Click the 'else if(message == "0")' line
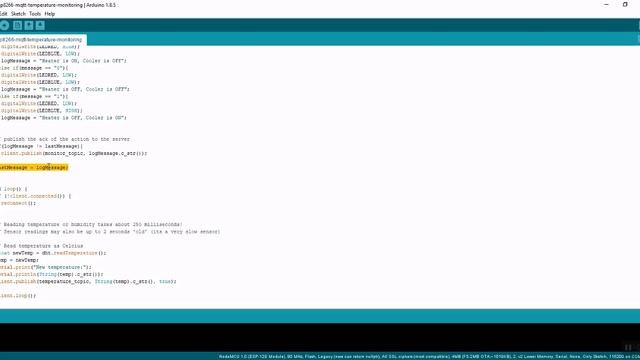This screenshot has height=360, width=640. [34, 68]
